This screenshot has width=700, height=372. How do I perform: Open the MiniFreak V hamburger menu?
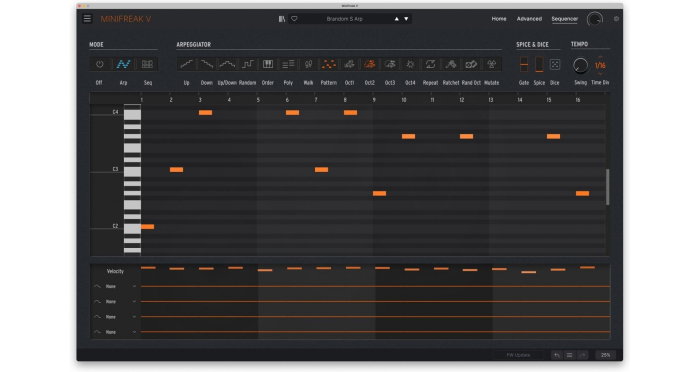click(x=87, y=19)
